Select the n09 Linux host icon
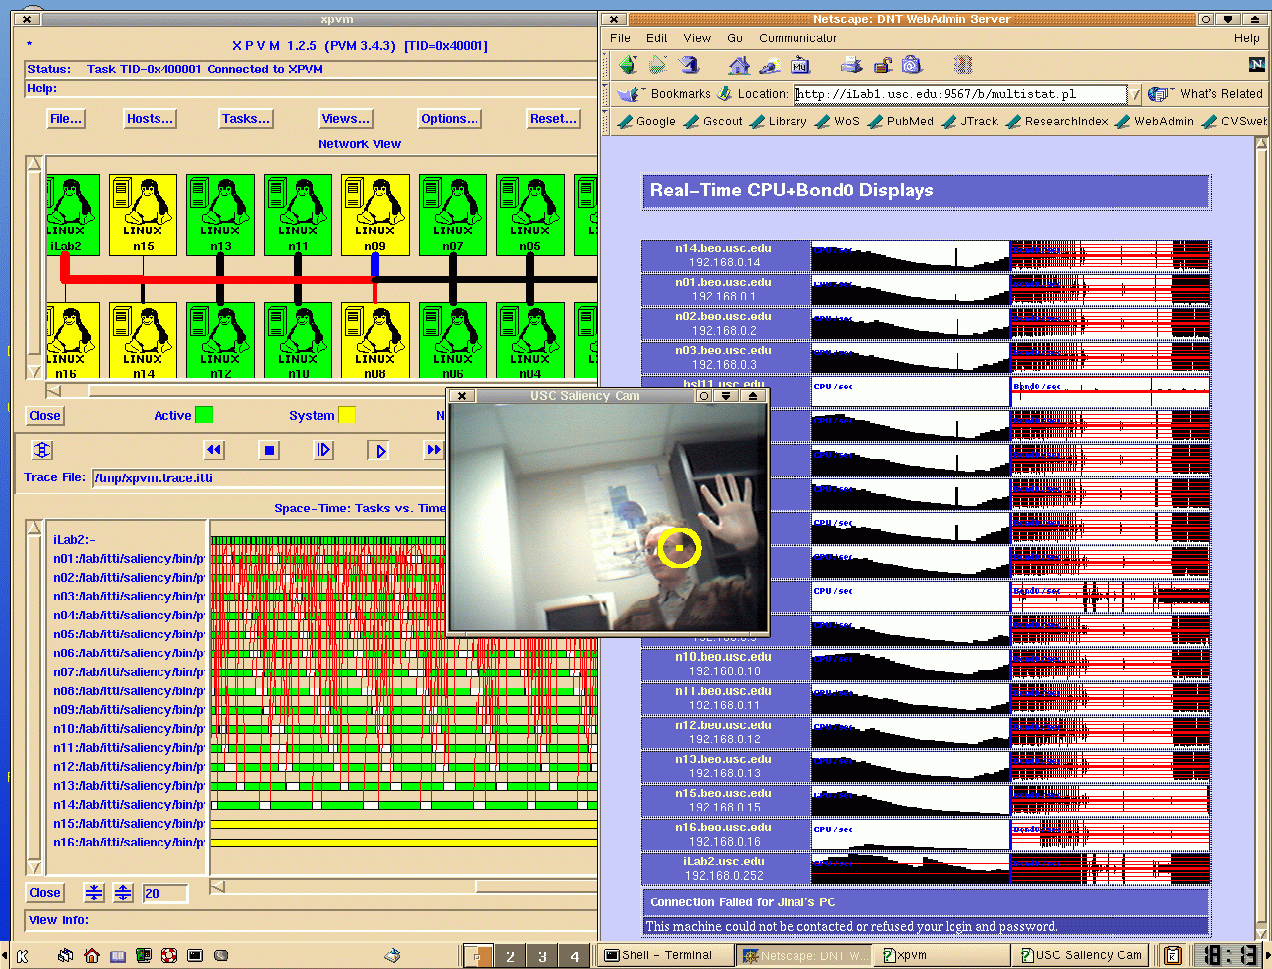The width and height of the screenshot is (1272, 969). click(375, 214)
